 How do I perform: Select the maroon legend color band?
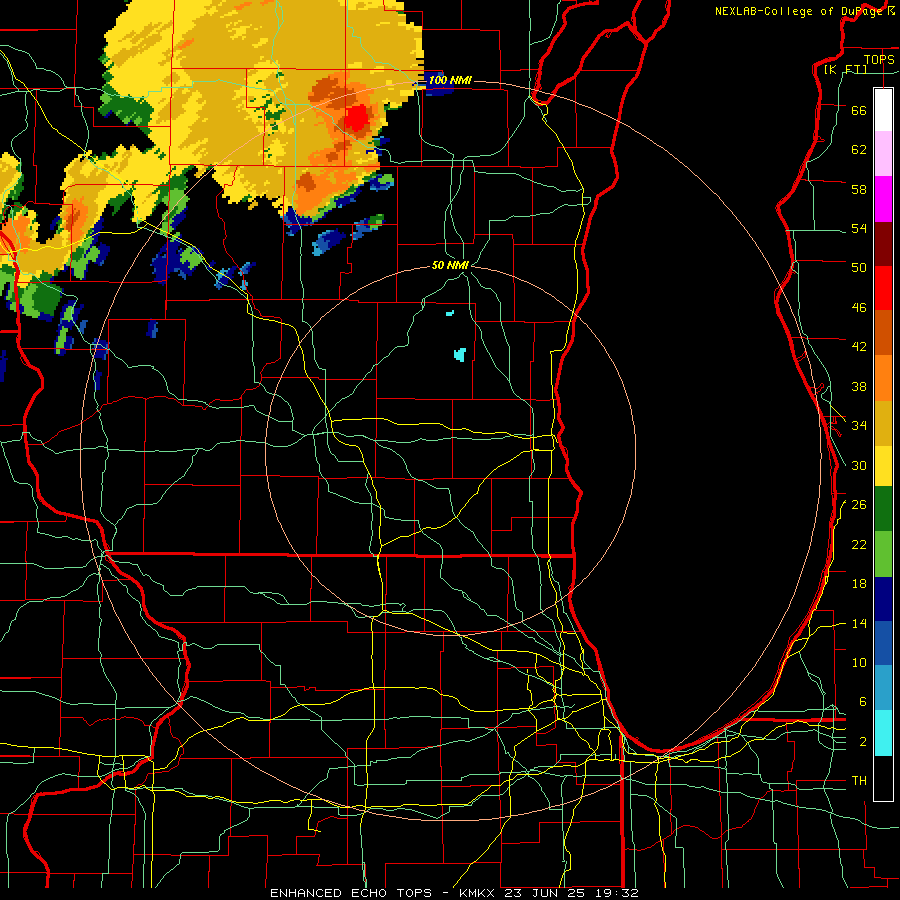(x=883, y=243)
